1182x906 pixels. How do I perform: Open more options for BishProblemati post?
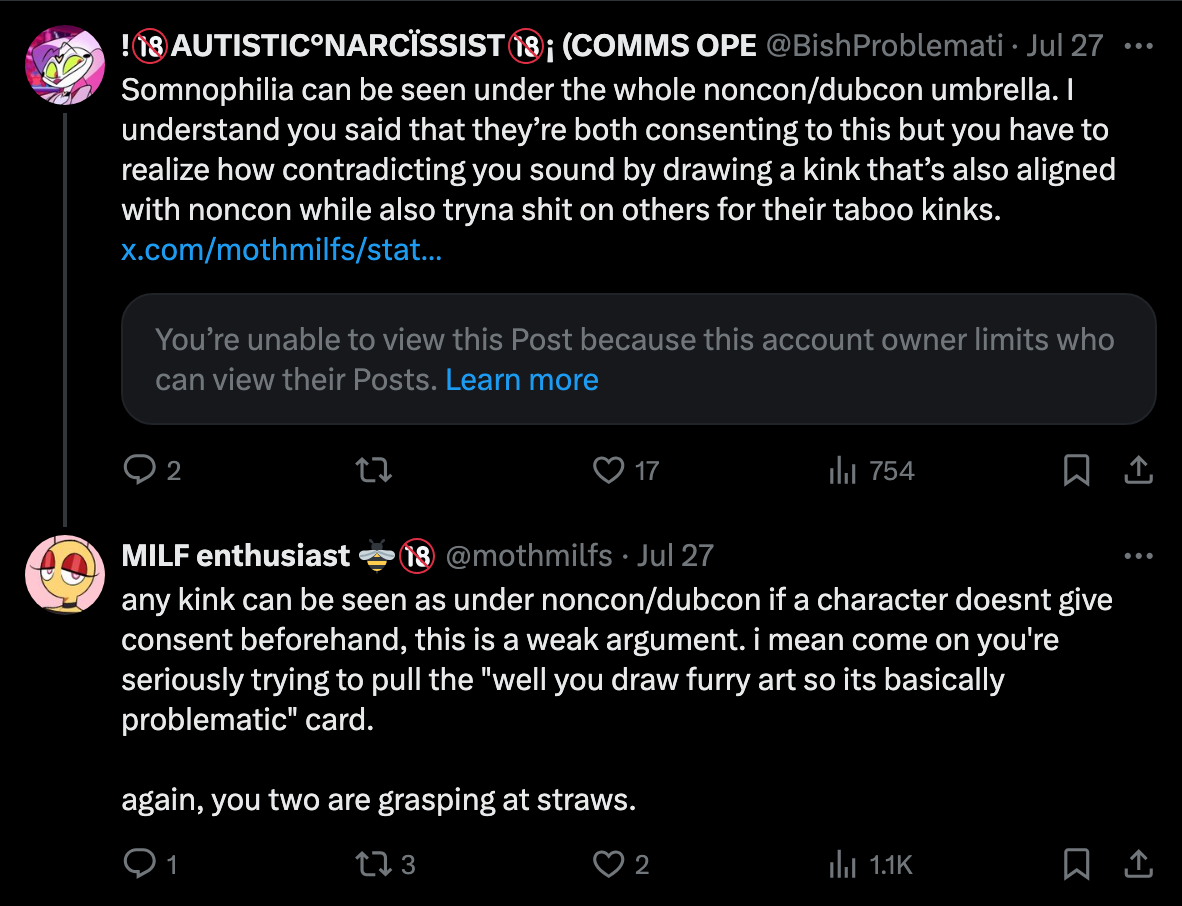pyautogui.click(x=1140, y=46)
